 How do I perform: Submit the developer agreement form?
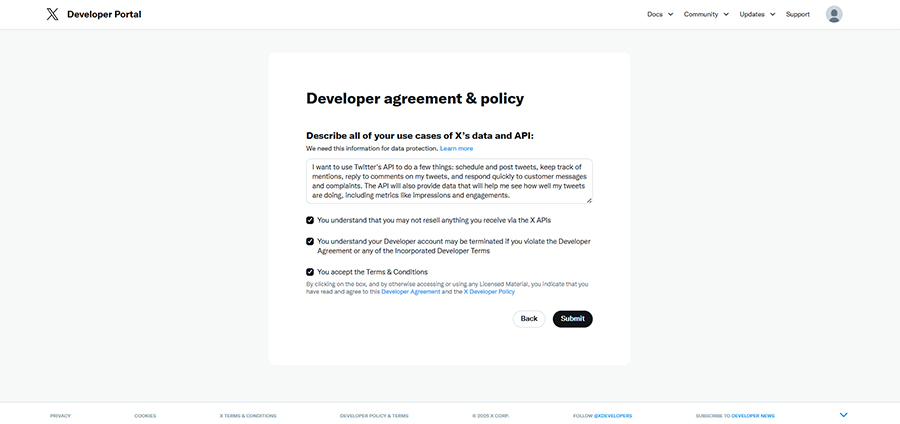coord(572,319)
